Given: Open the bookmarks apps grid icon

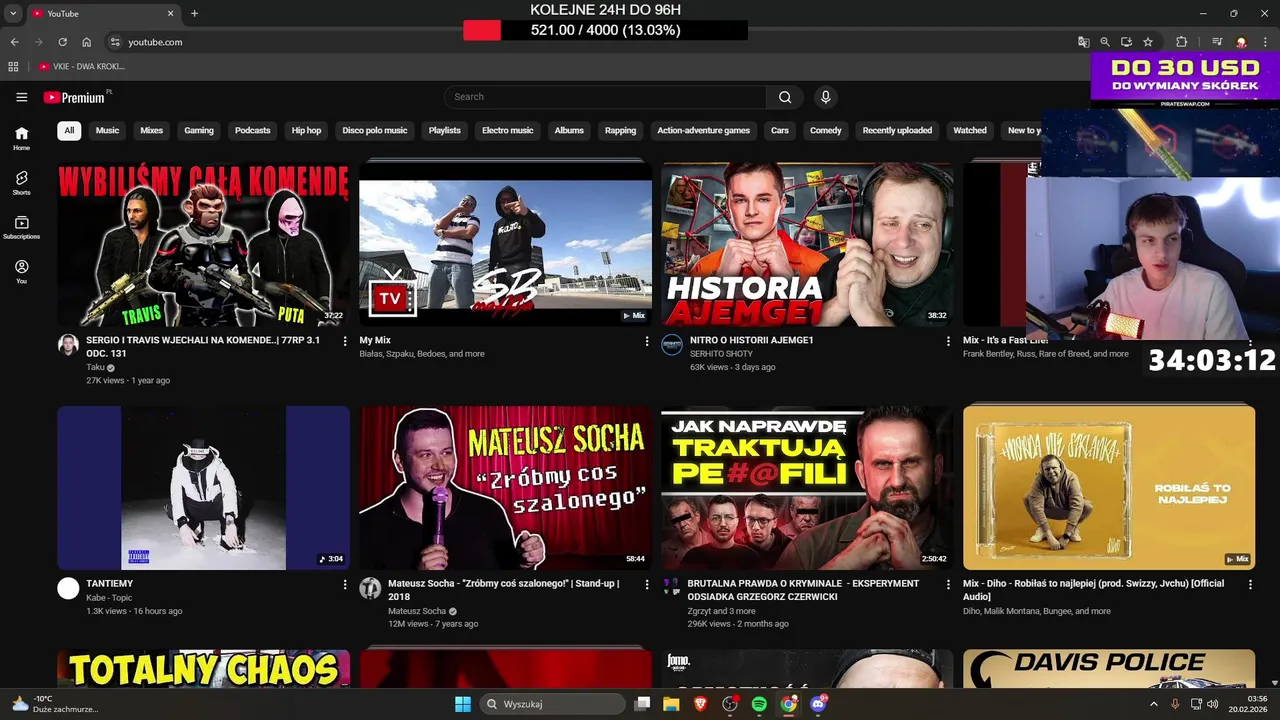Looking at the screenshot, I should [x=13, y=66].
